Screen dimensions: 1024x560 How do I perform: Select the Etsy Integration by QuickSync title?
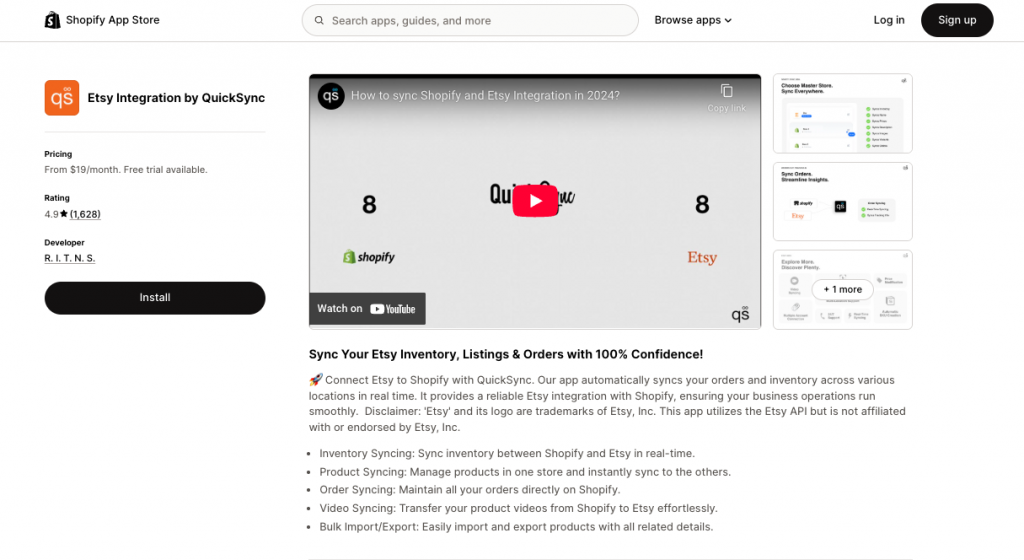point(176,98)
